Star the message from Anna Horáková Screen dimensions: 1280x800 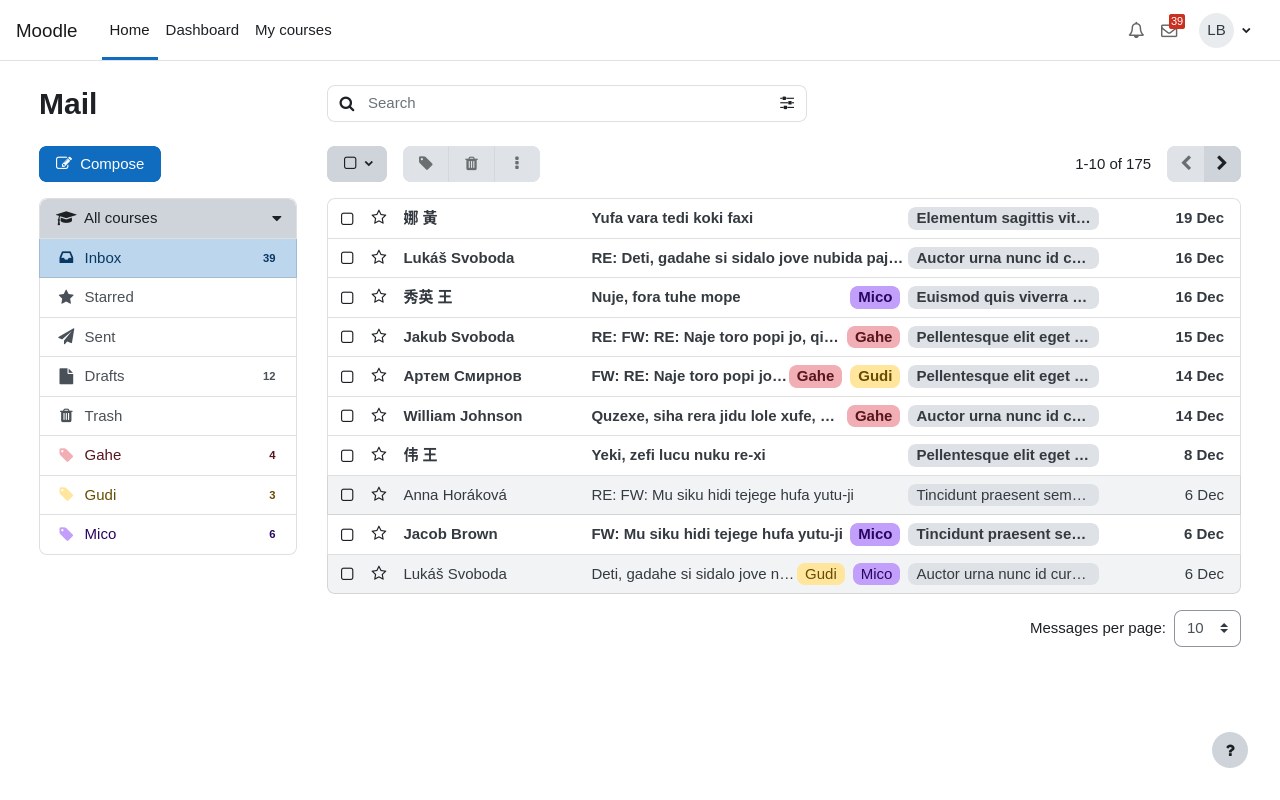[x=379, y=495]
